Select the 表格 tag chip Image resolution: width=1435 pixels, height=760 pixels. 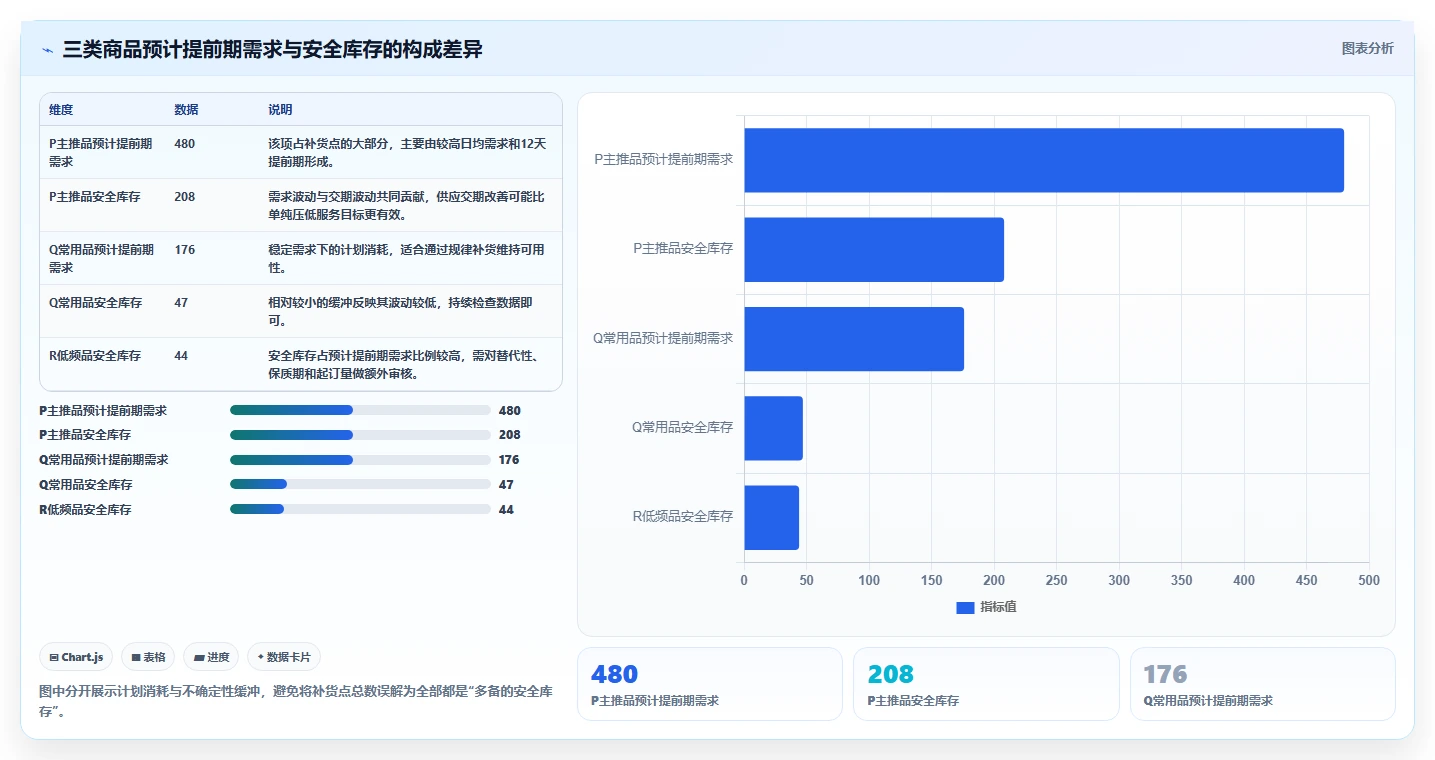click(148, 657)
